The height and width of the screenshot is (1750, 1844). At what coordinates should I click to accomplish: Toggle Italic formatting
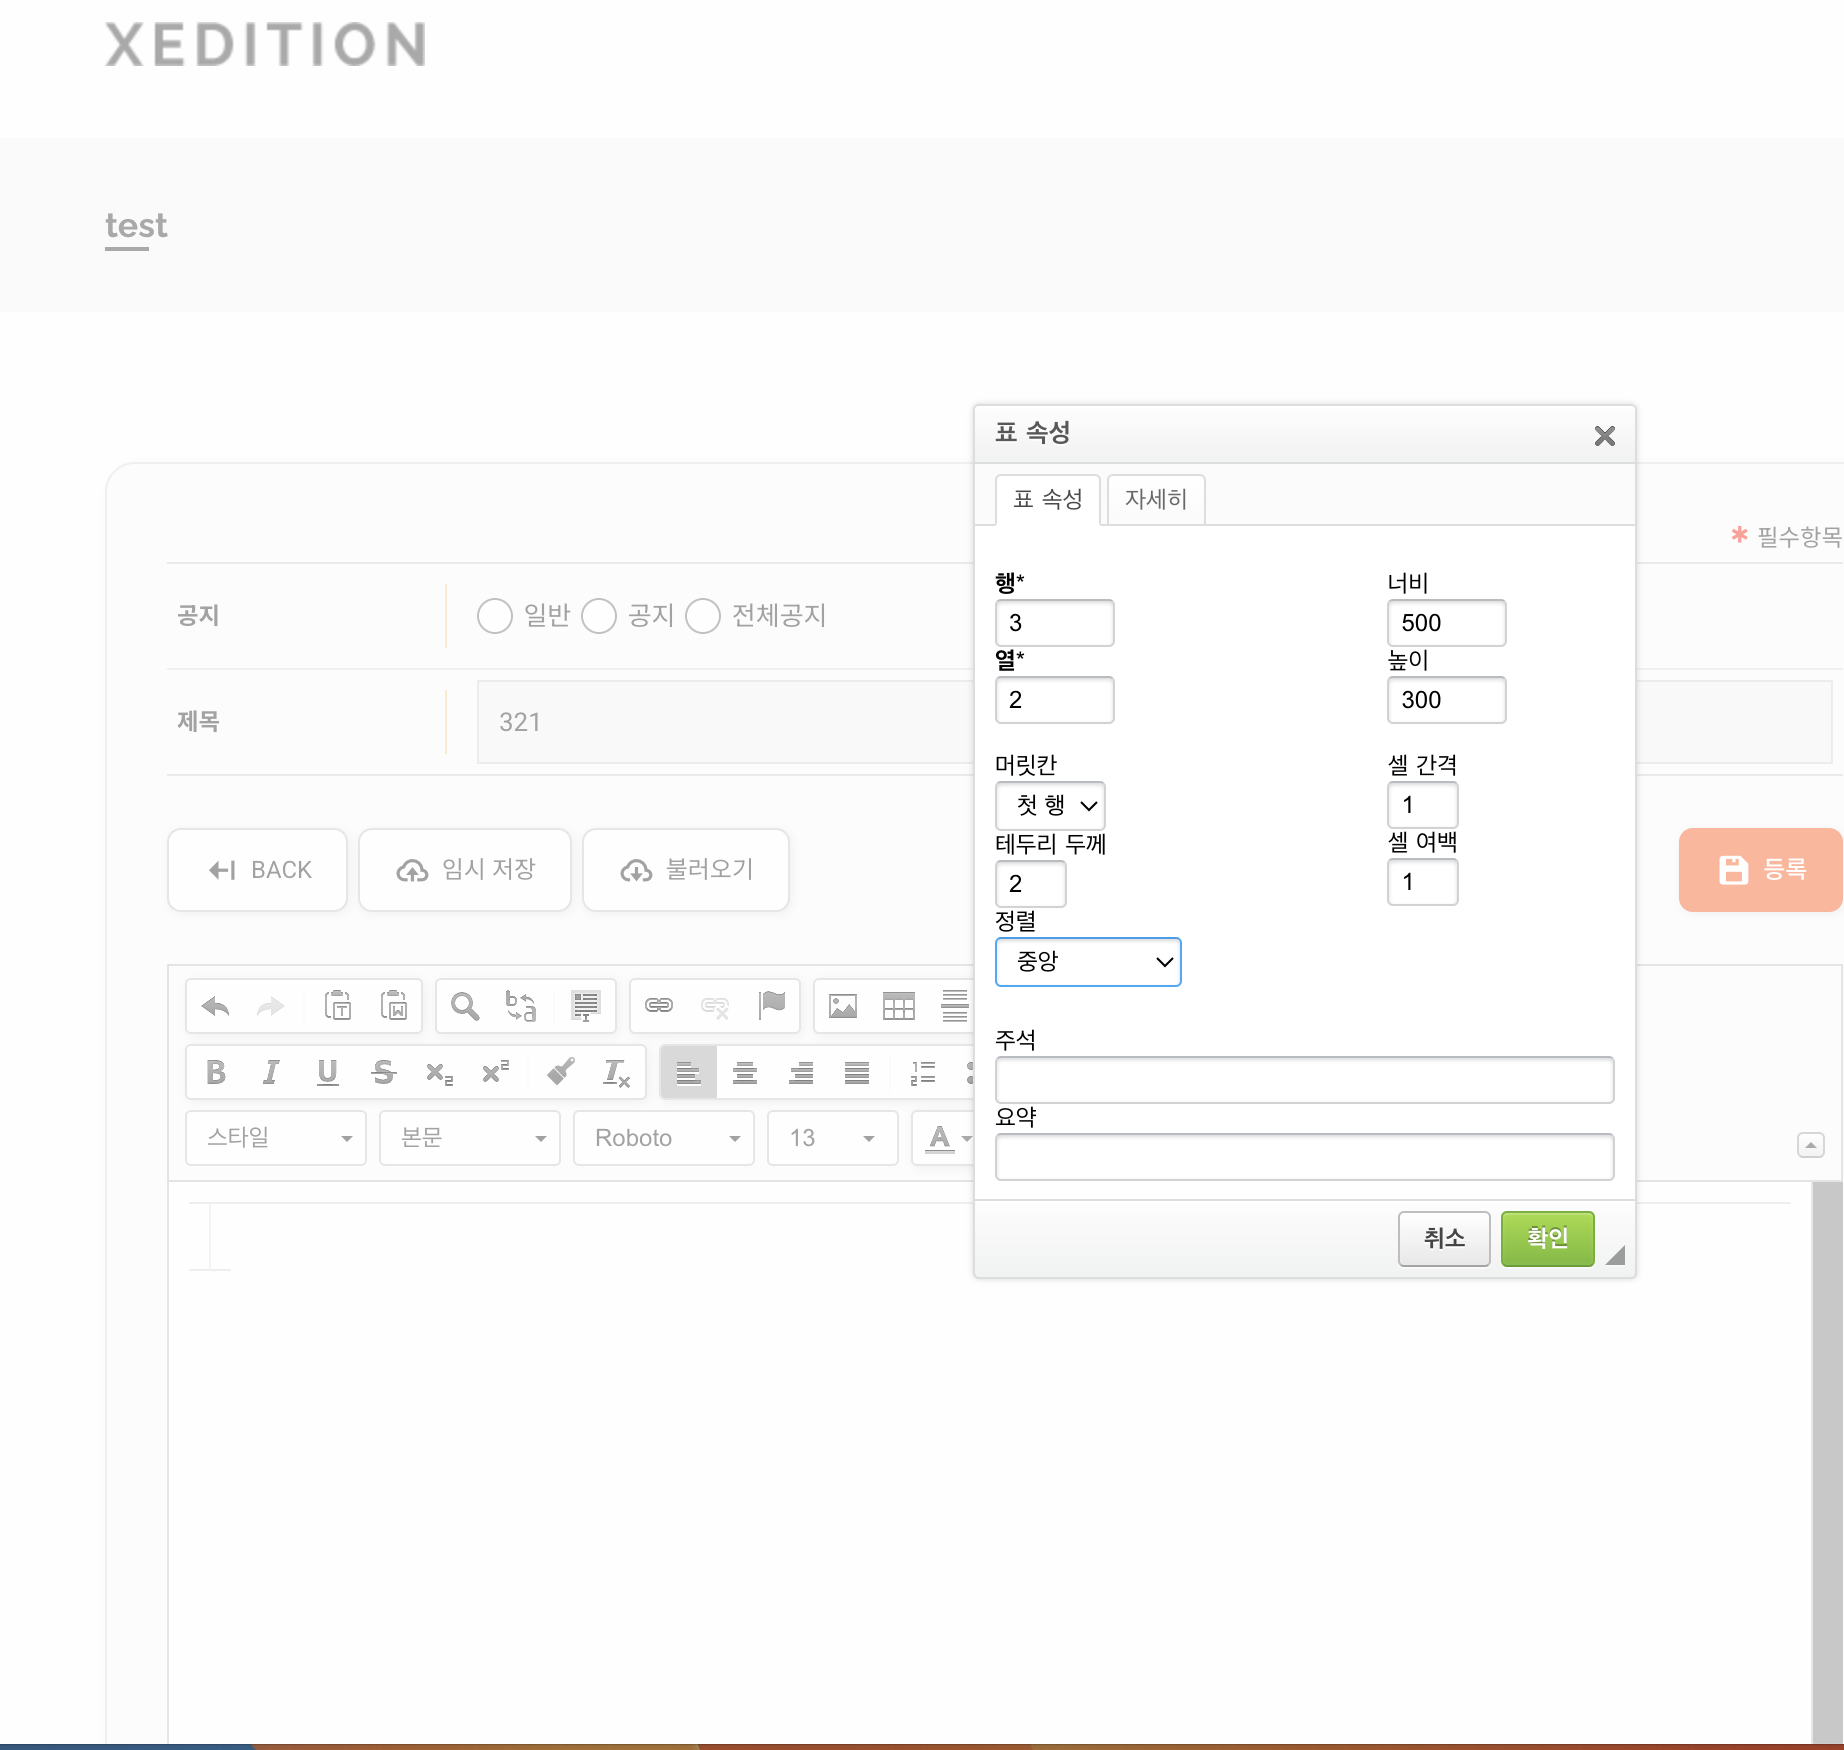click(x=271, y=1073)
